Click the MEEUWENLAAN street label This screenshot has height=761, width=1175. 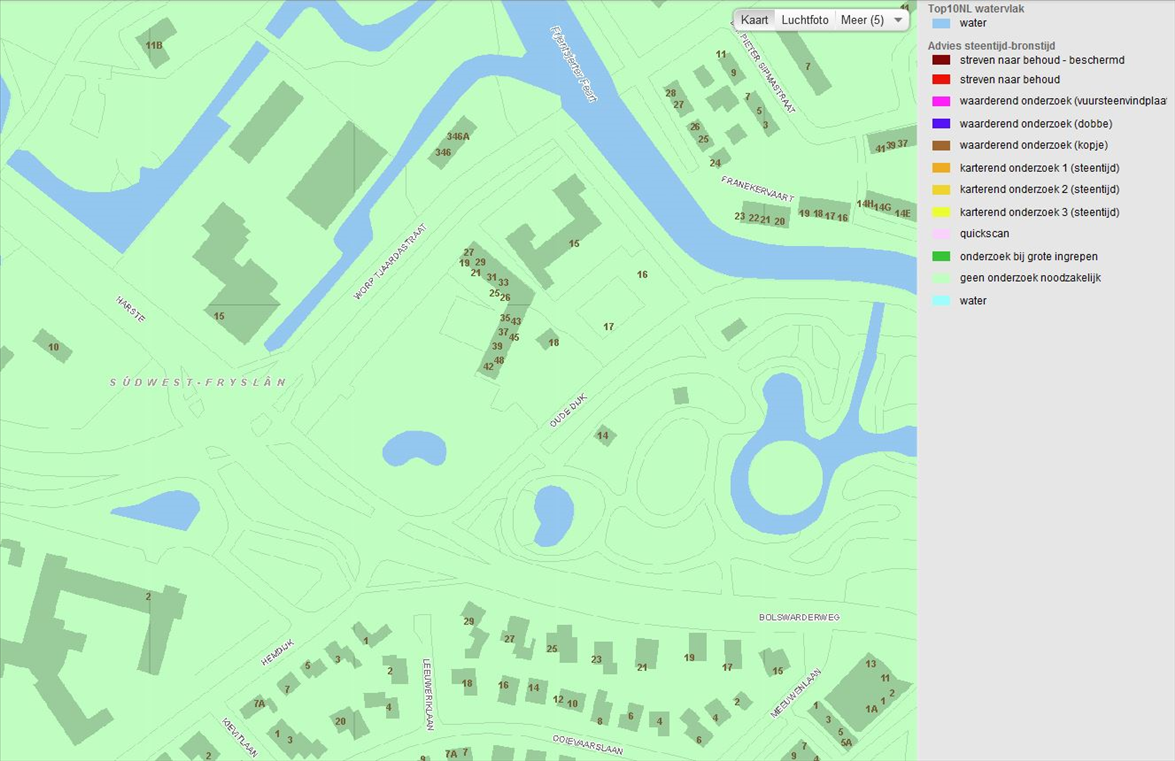[x=796, y=693]
